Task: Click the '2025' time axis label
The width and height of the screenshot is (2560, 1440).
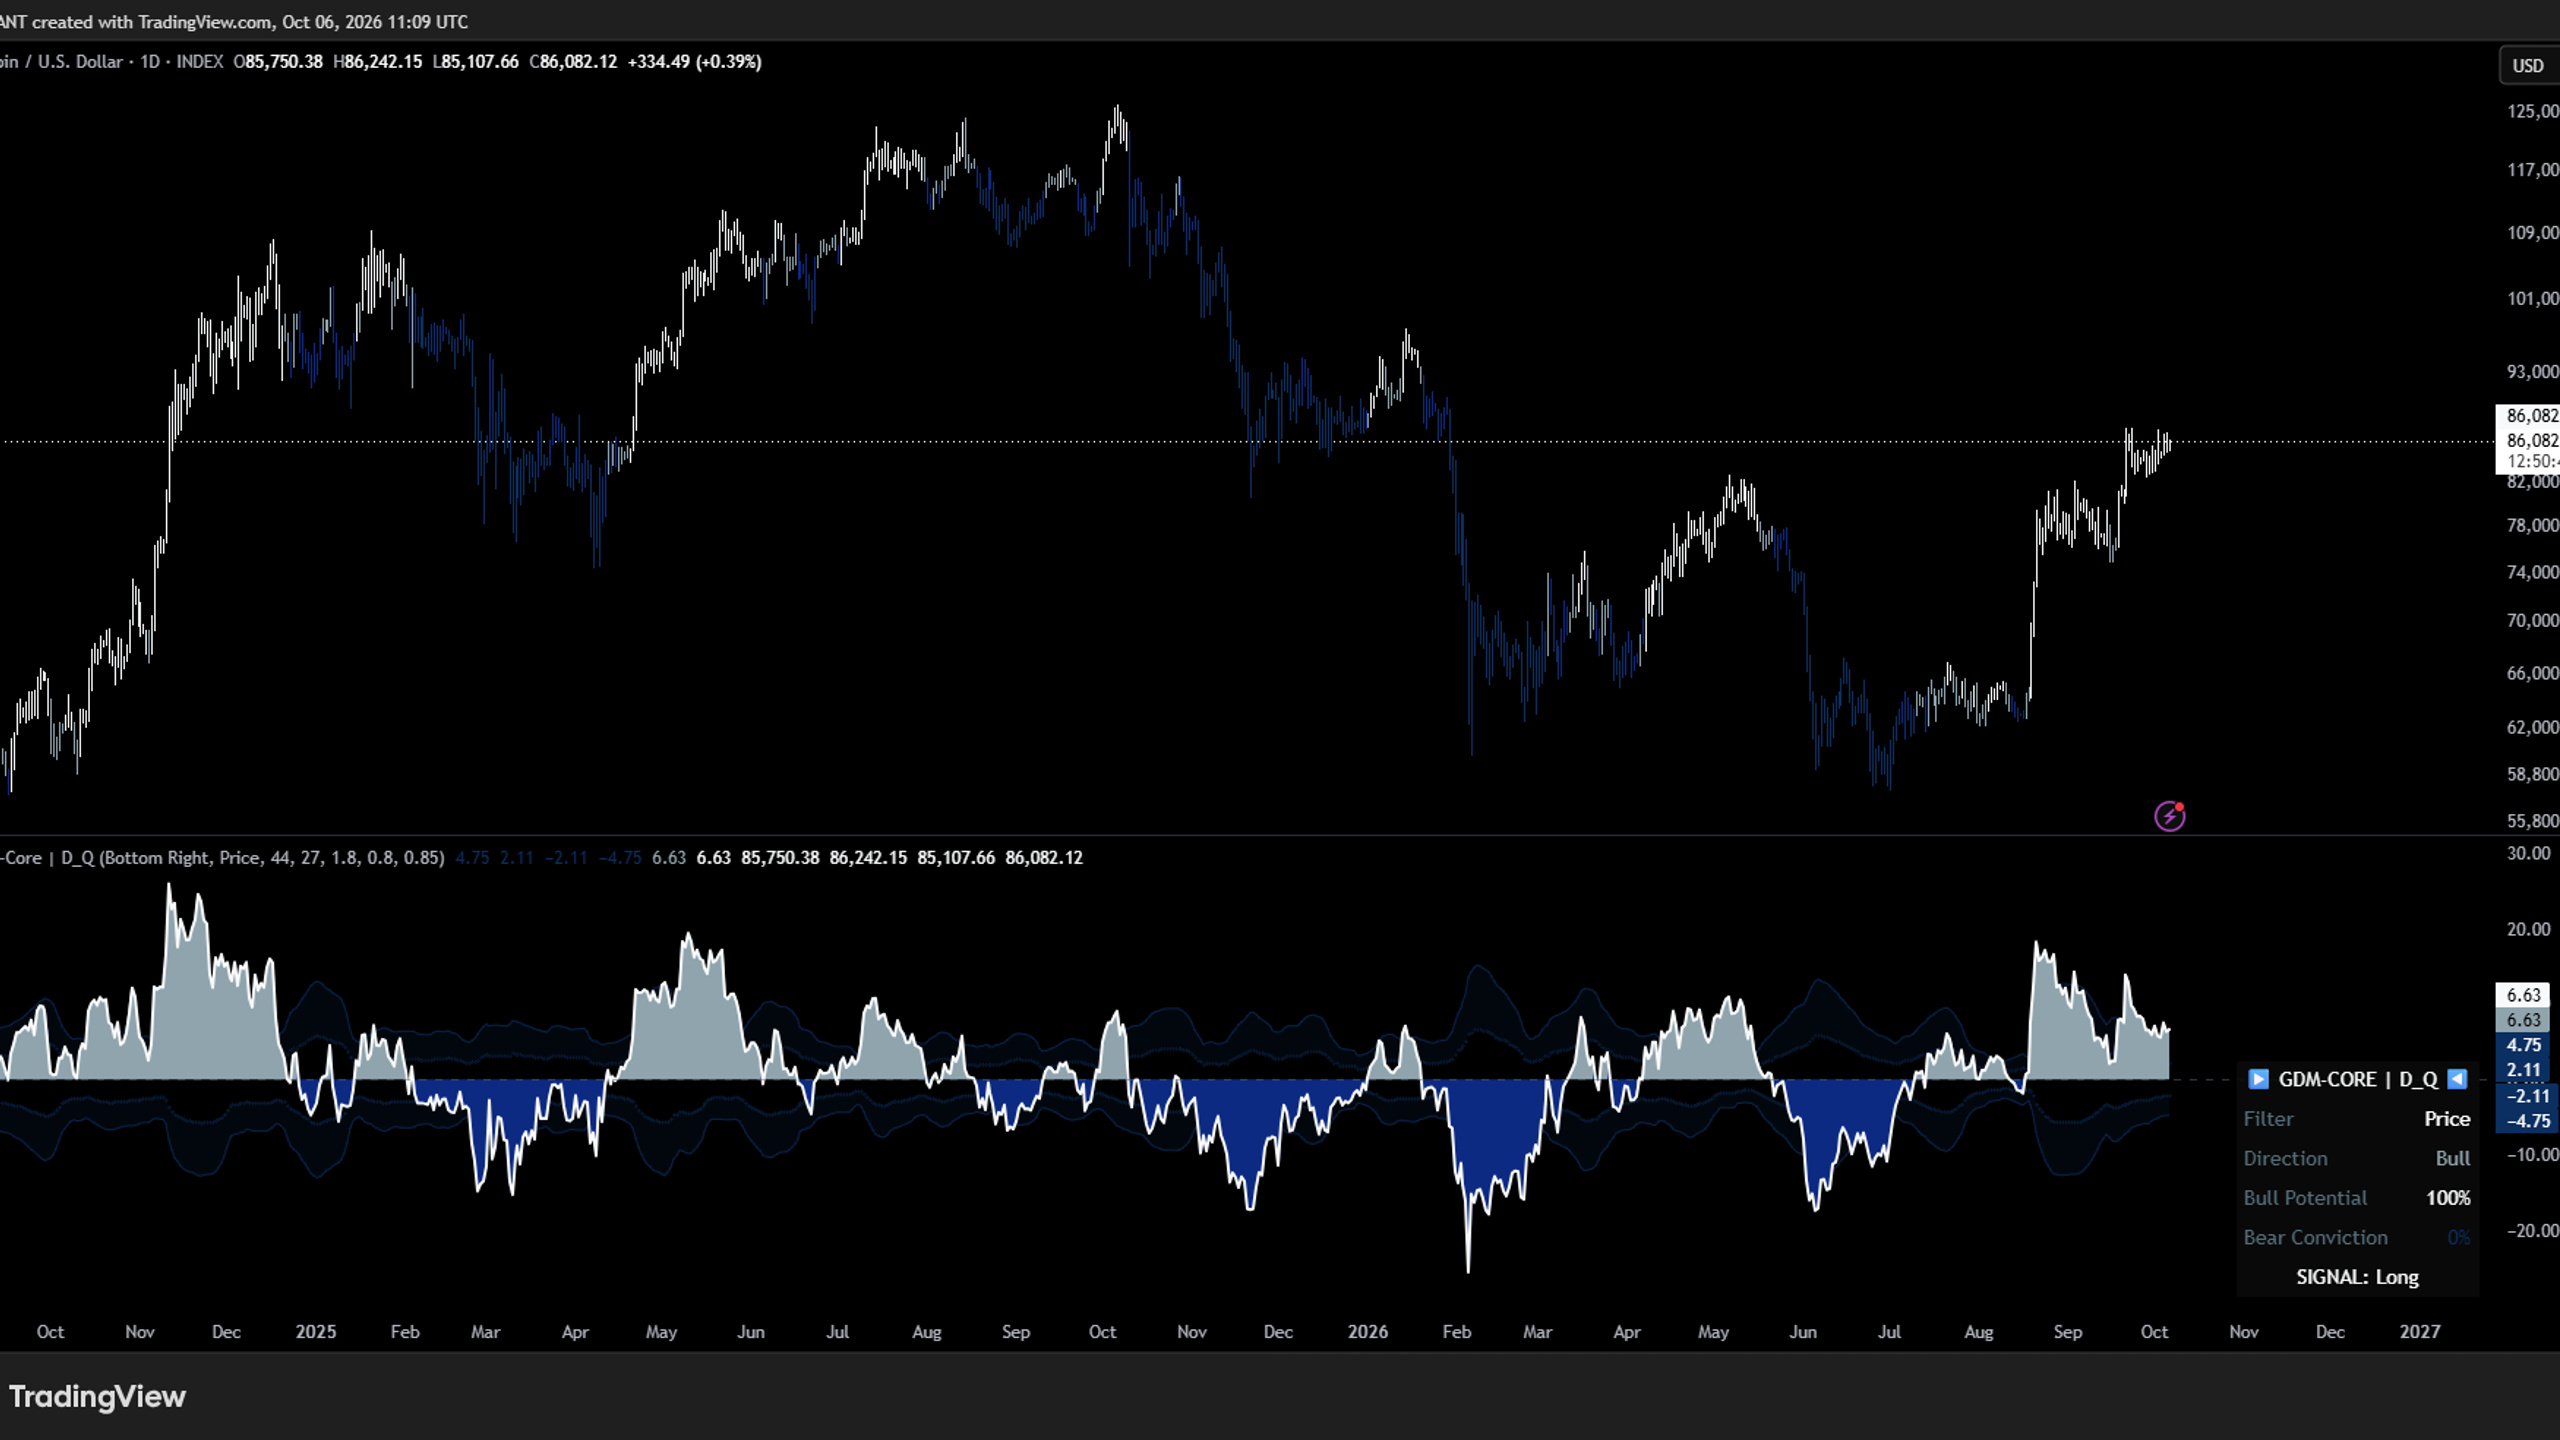Action: 316,1331
